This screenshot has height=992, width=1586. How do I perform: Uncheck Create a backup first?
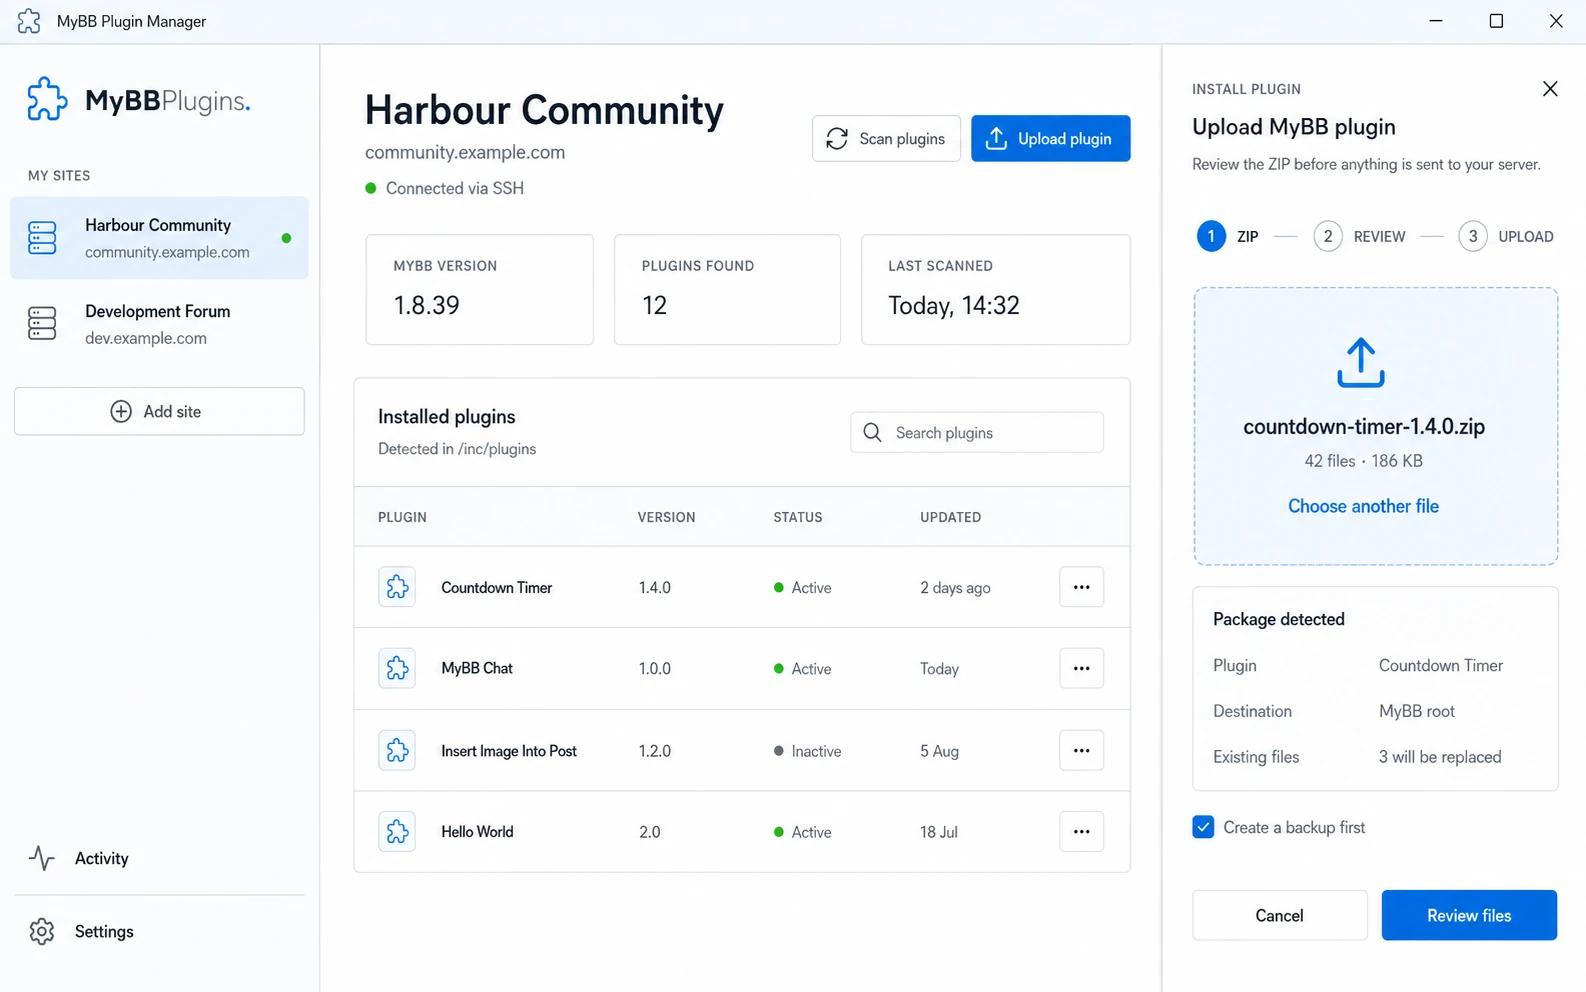coord(1203,827)
